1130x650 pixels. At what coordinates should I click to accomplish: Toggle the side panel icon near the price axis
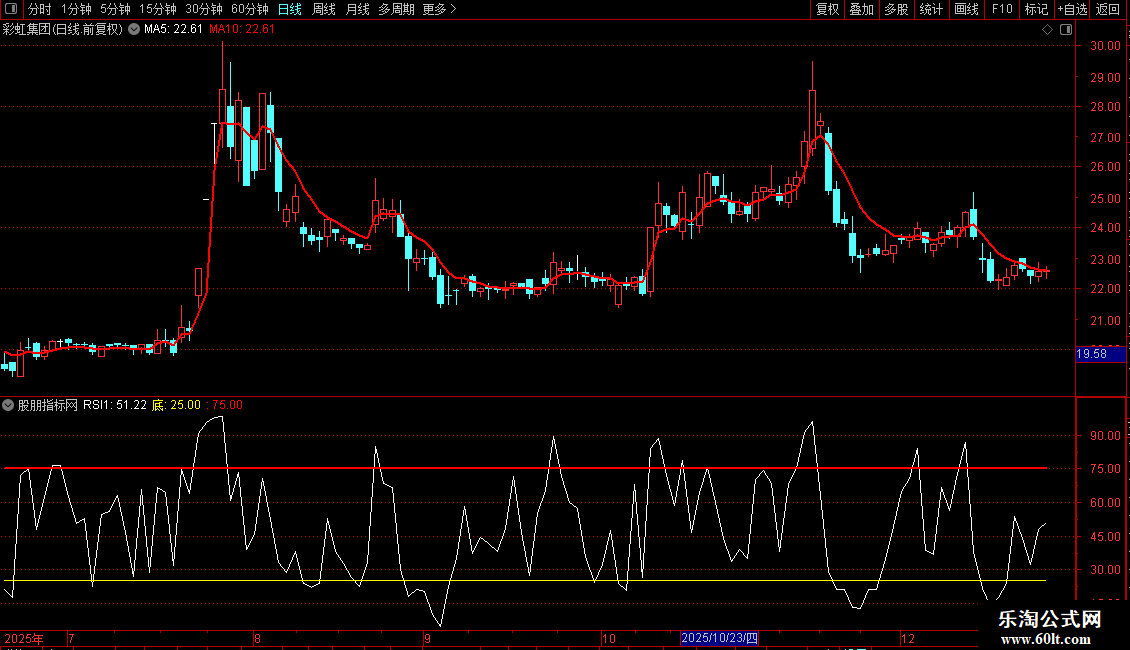tap(1066, 29)
